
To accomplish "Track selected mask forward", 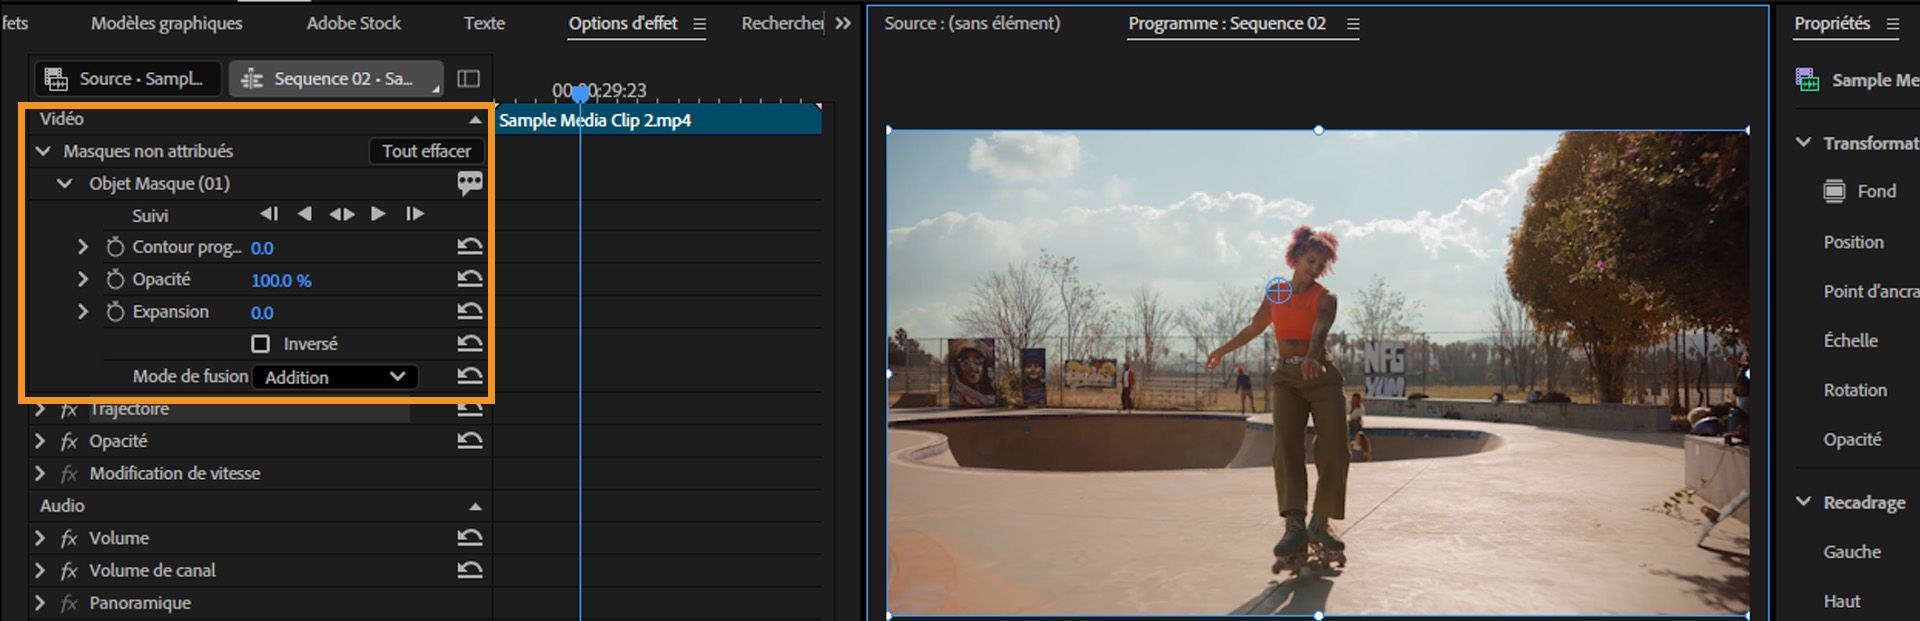I will [378, 214].
